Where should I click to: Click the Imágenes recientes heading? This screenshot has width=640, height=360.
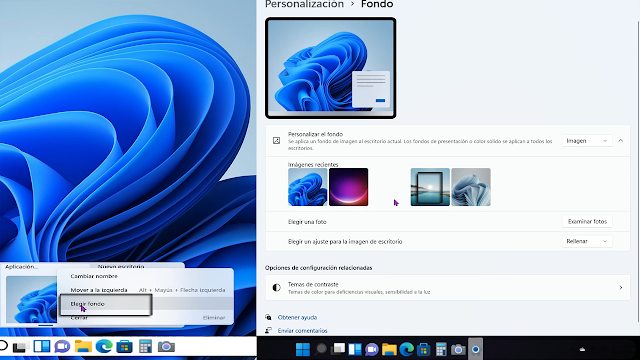pos(313,164)
